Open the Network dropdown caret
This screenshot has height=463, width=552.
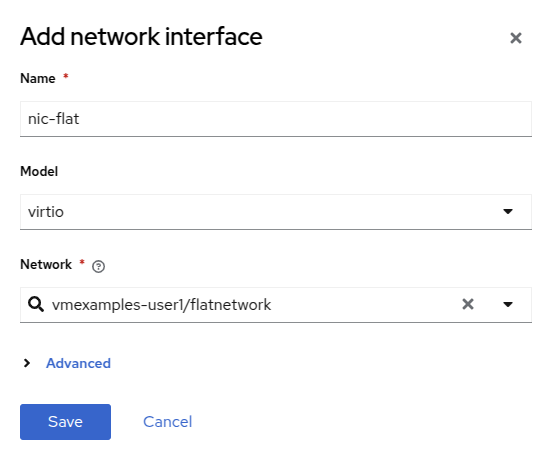pos(508,305)
